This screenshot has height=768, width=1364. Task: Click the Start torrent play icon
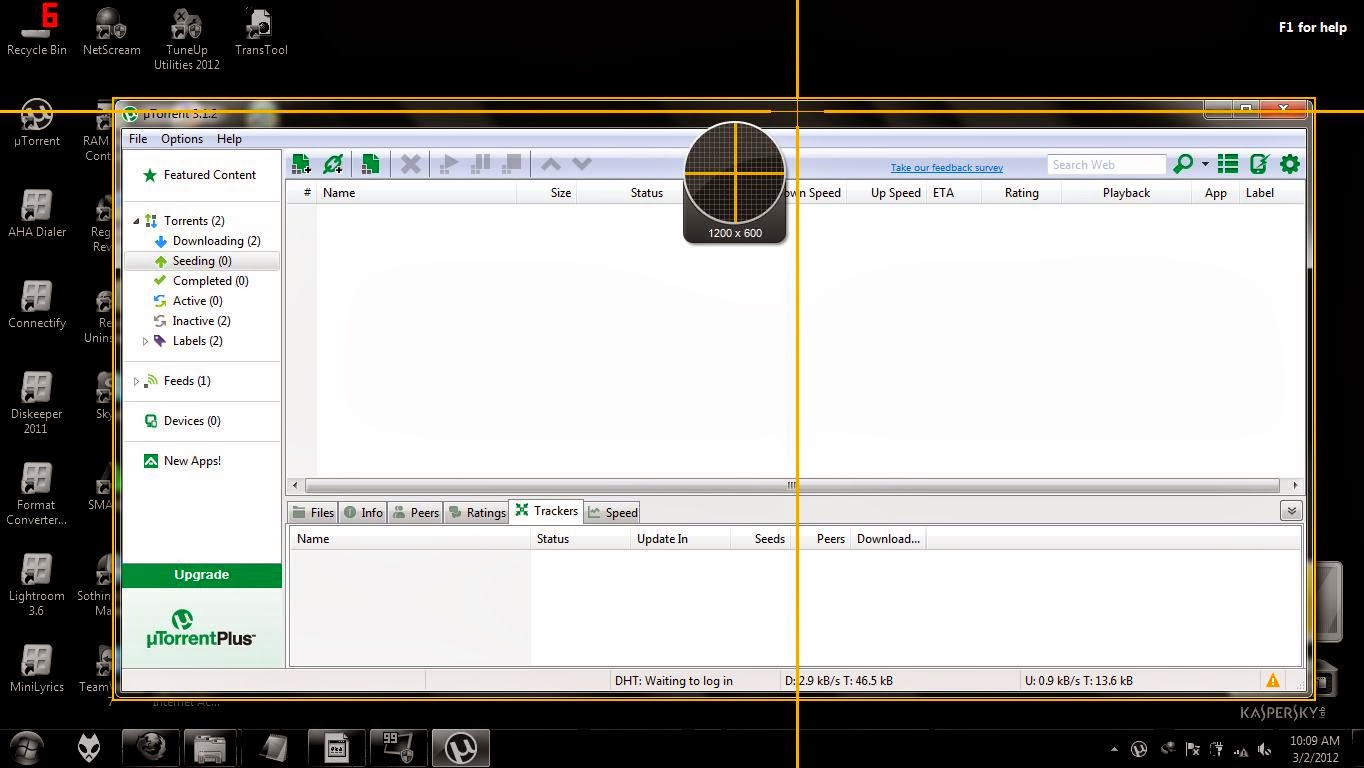coord(450,164)
